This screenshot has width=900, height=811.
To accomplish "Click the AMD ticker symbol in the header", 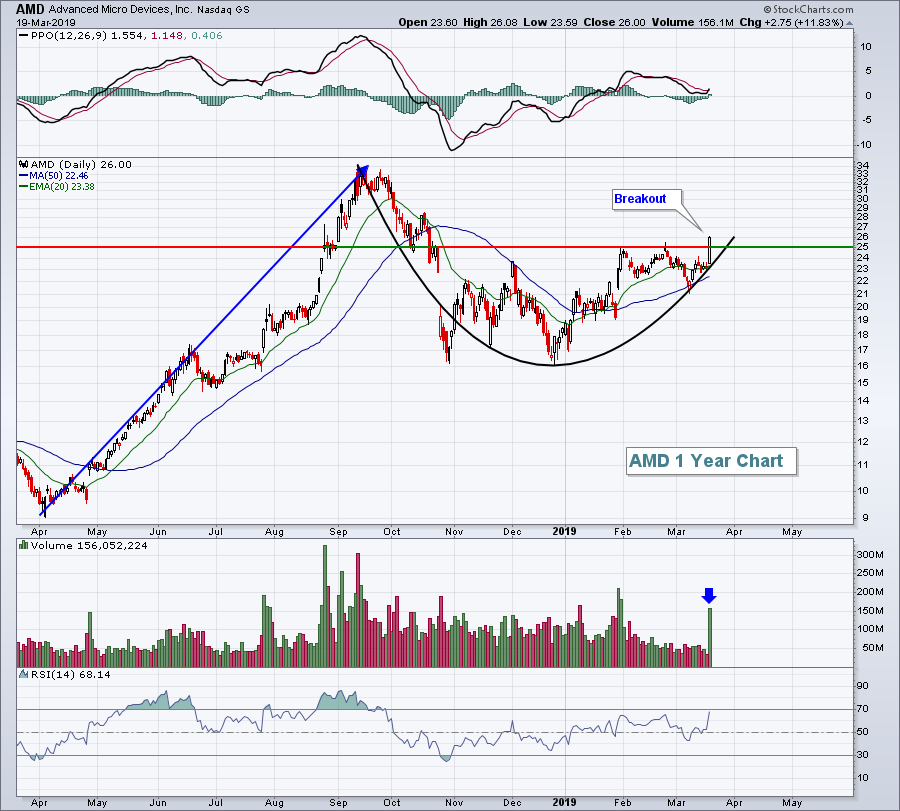I will point(30,9).
